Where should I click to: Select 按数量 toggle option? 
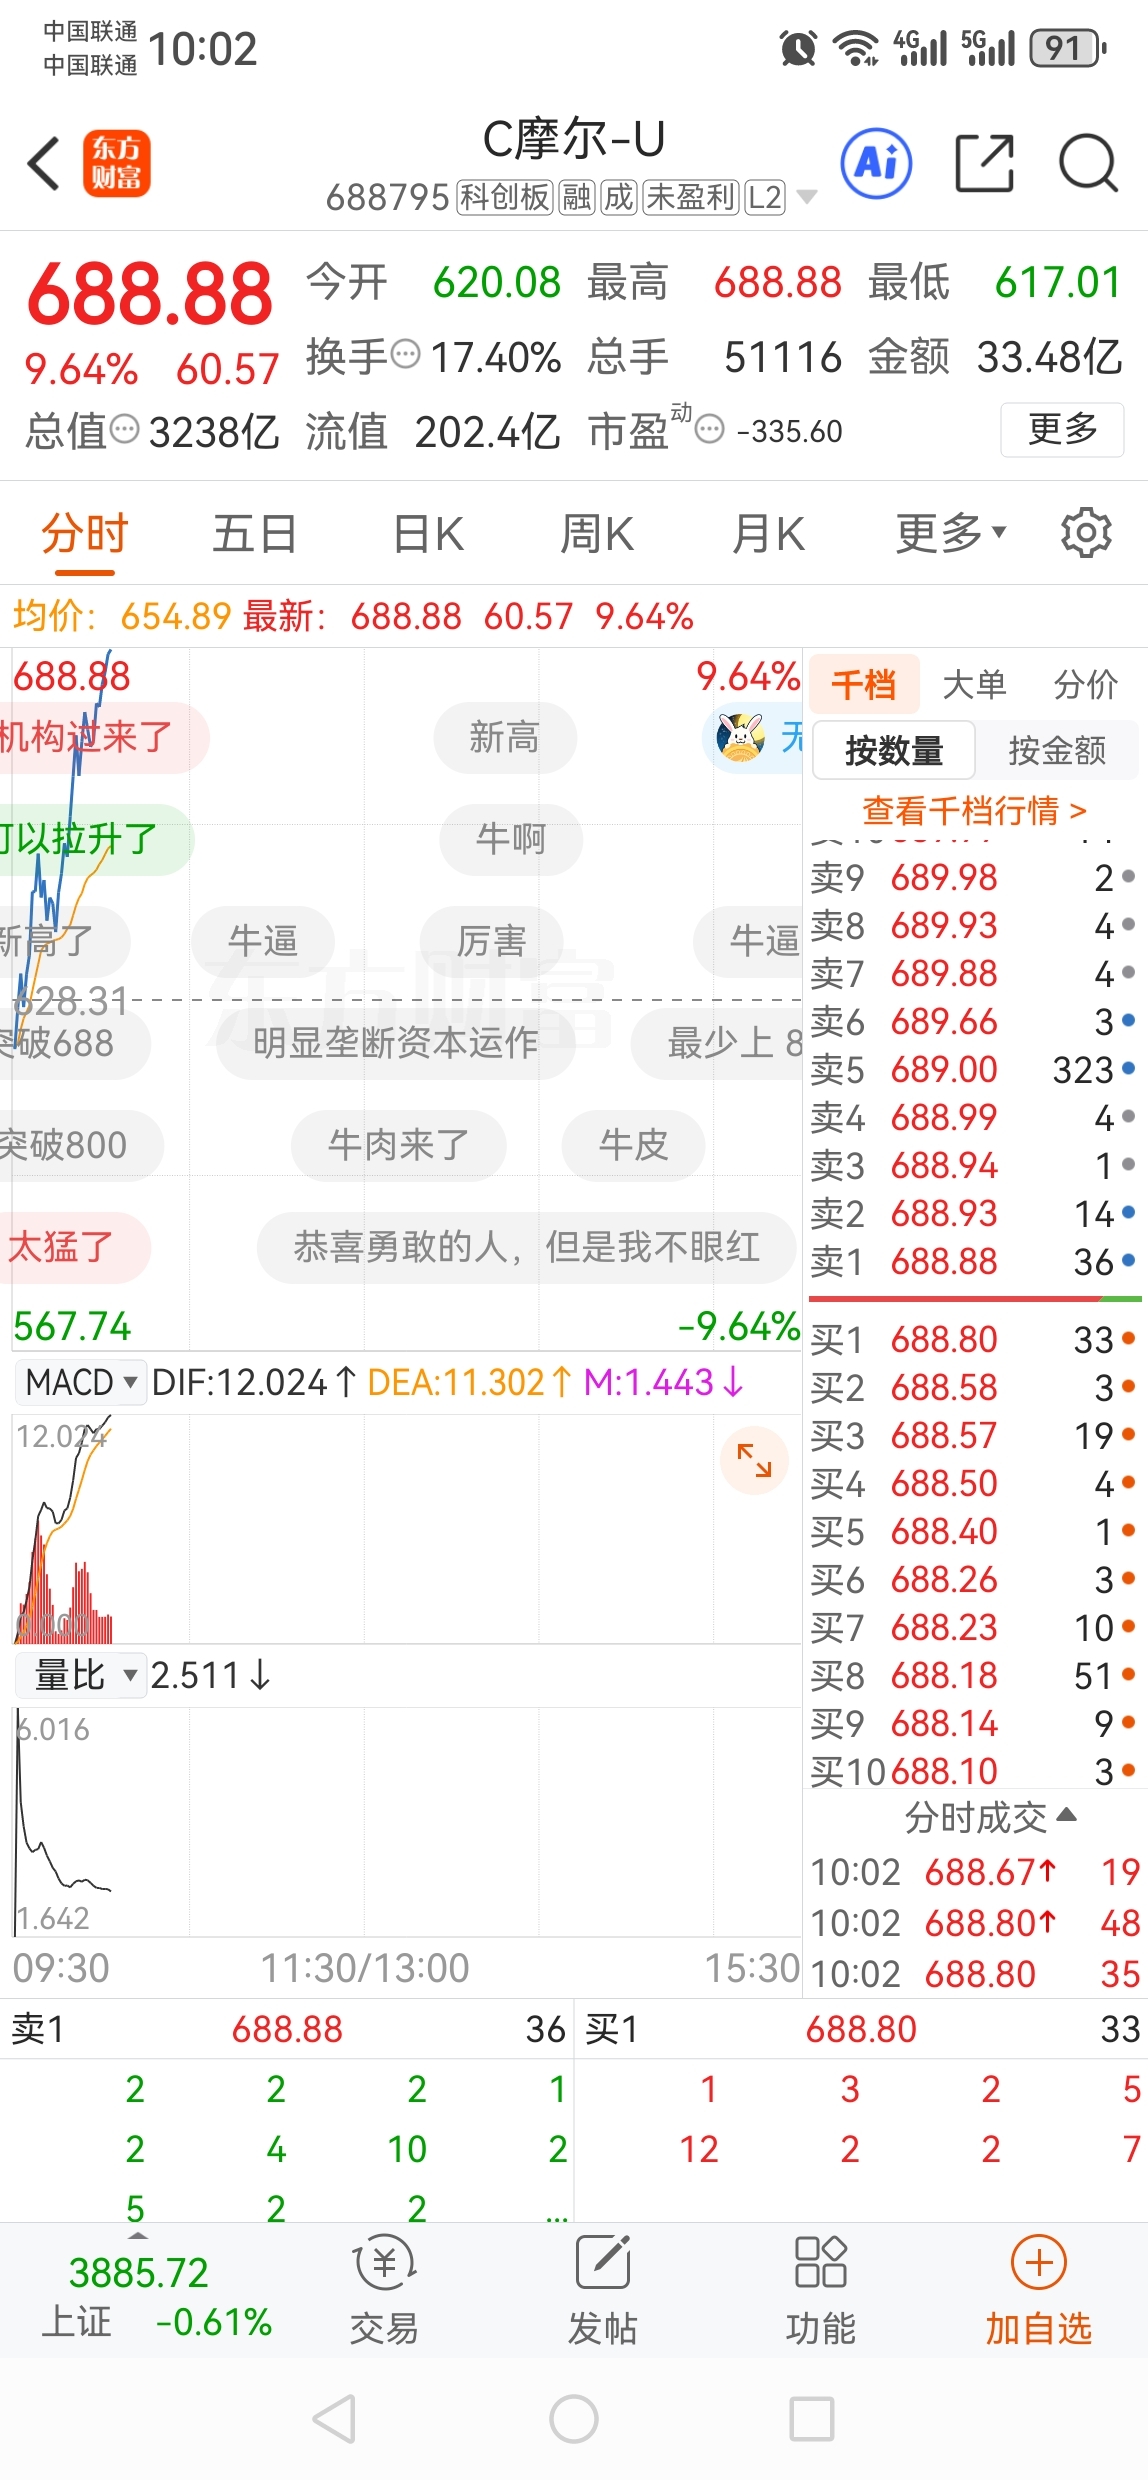(894, 750)
